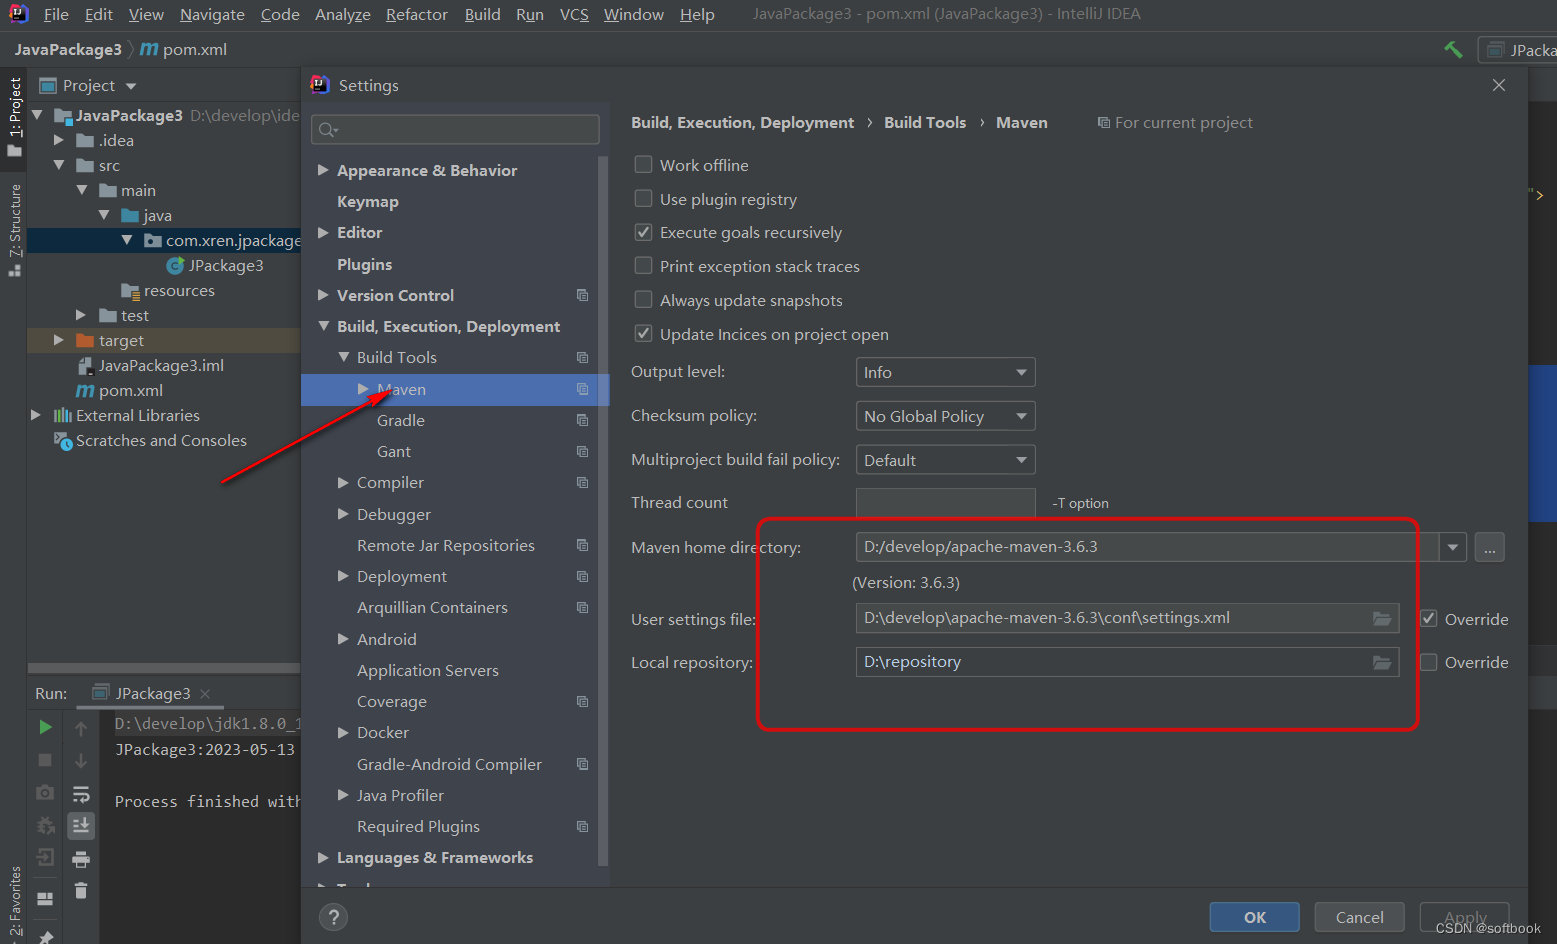The width and height of the screenshot is (1557, 944).
Task: Expand the Compiler settings node
Action: (x=343, y=482)
